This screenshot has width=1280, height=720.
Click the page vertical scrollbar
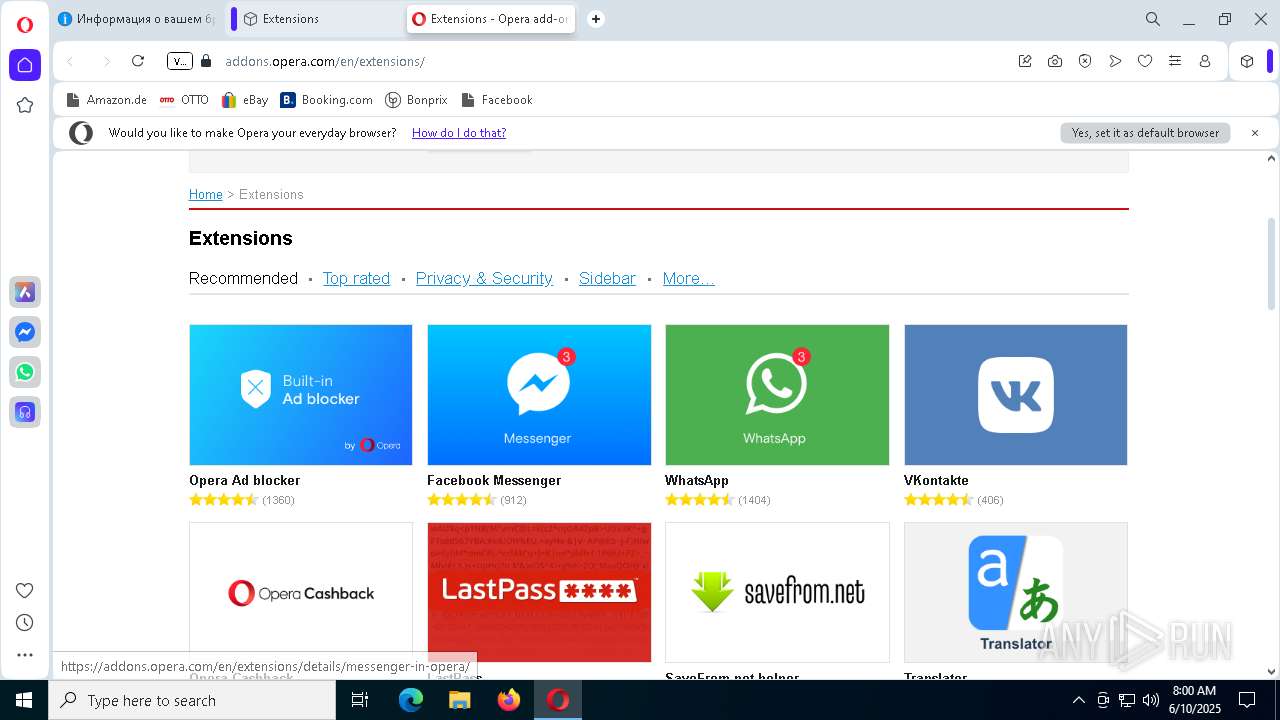[1272, 263]
